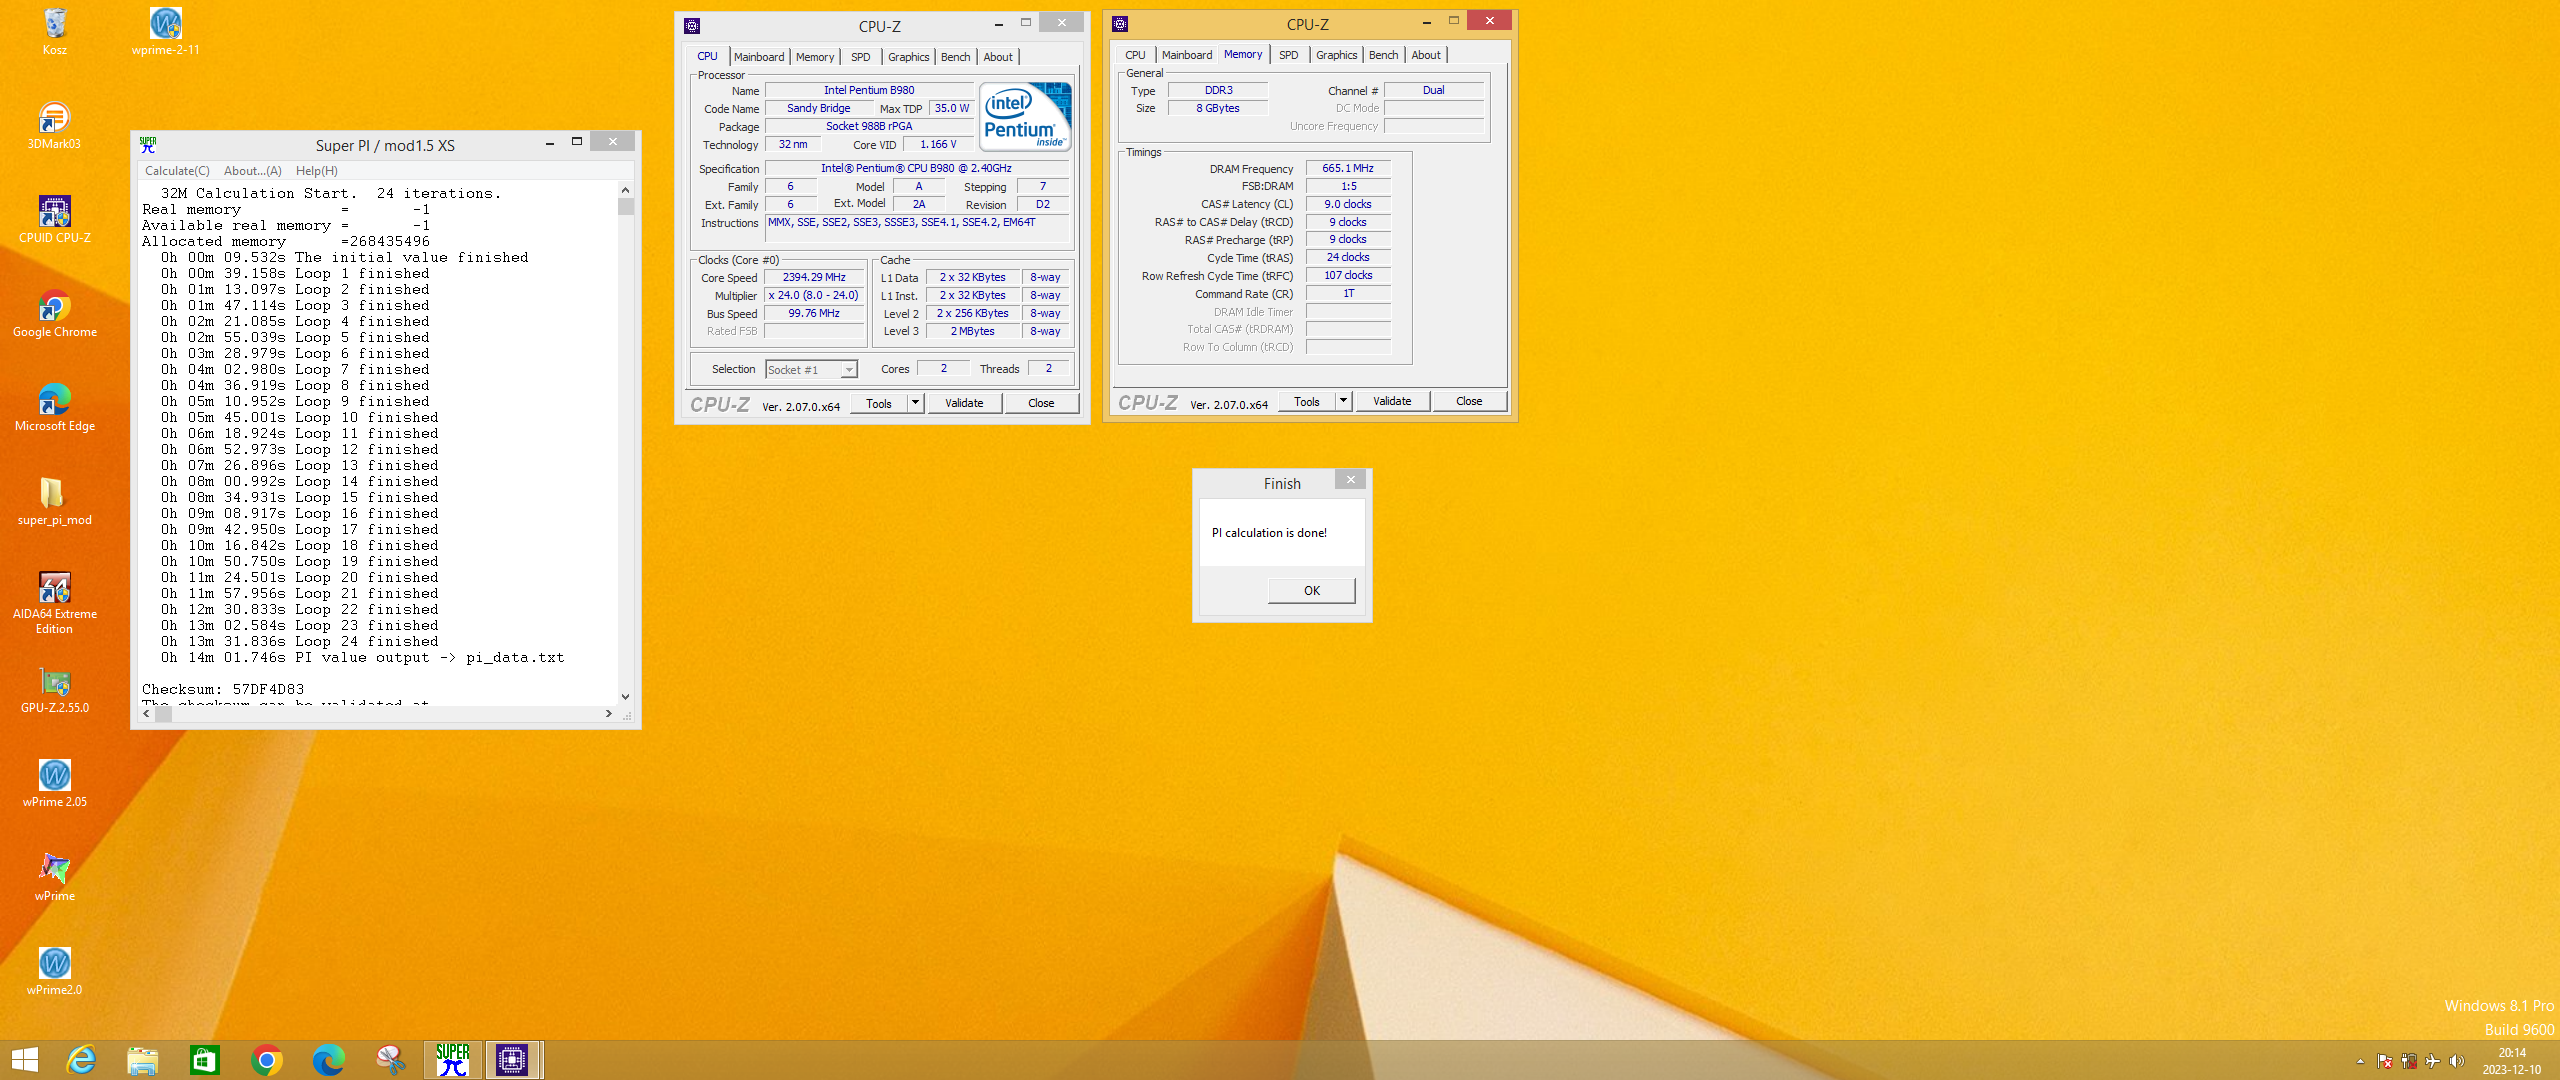
Task: Switch to Mainboard tab in left CPU-Z window
Action: click(759, 57)
